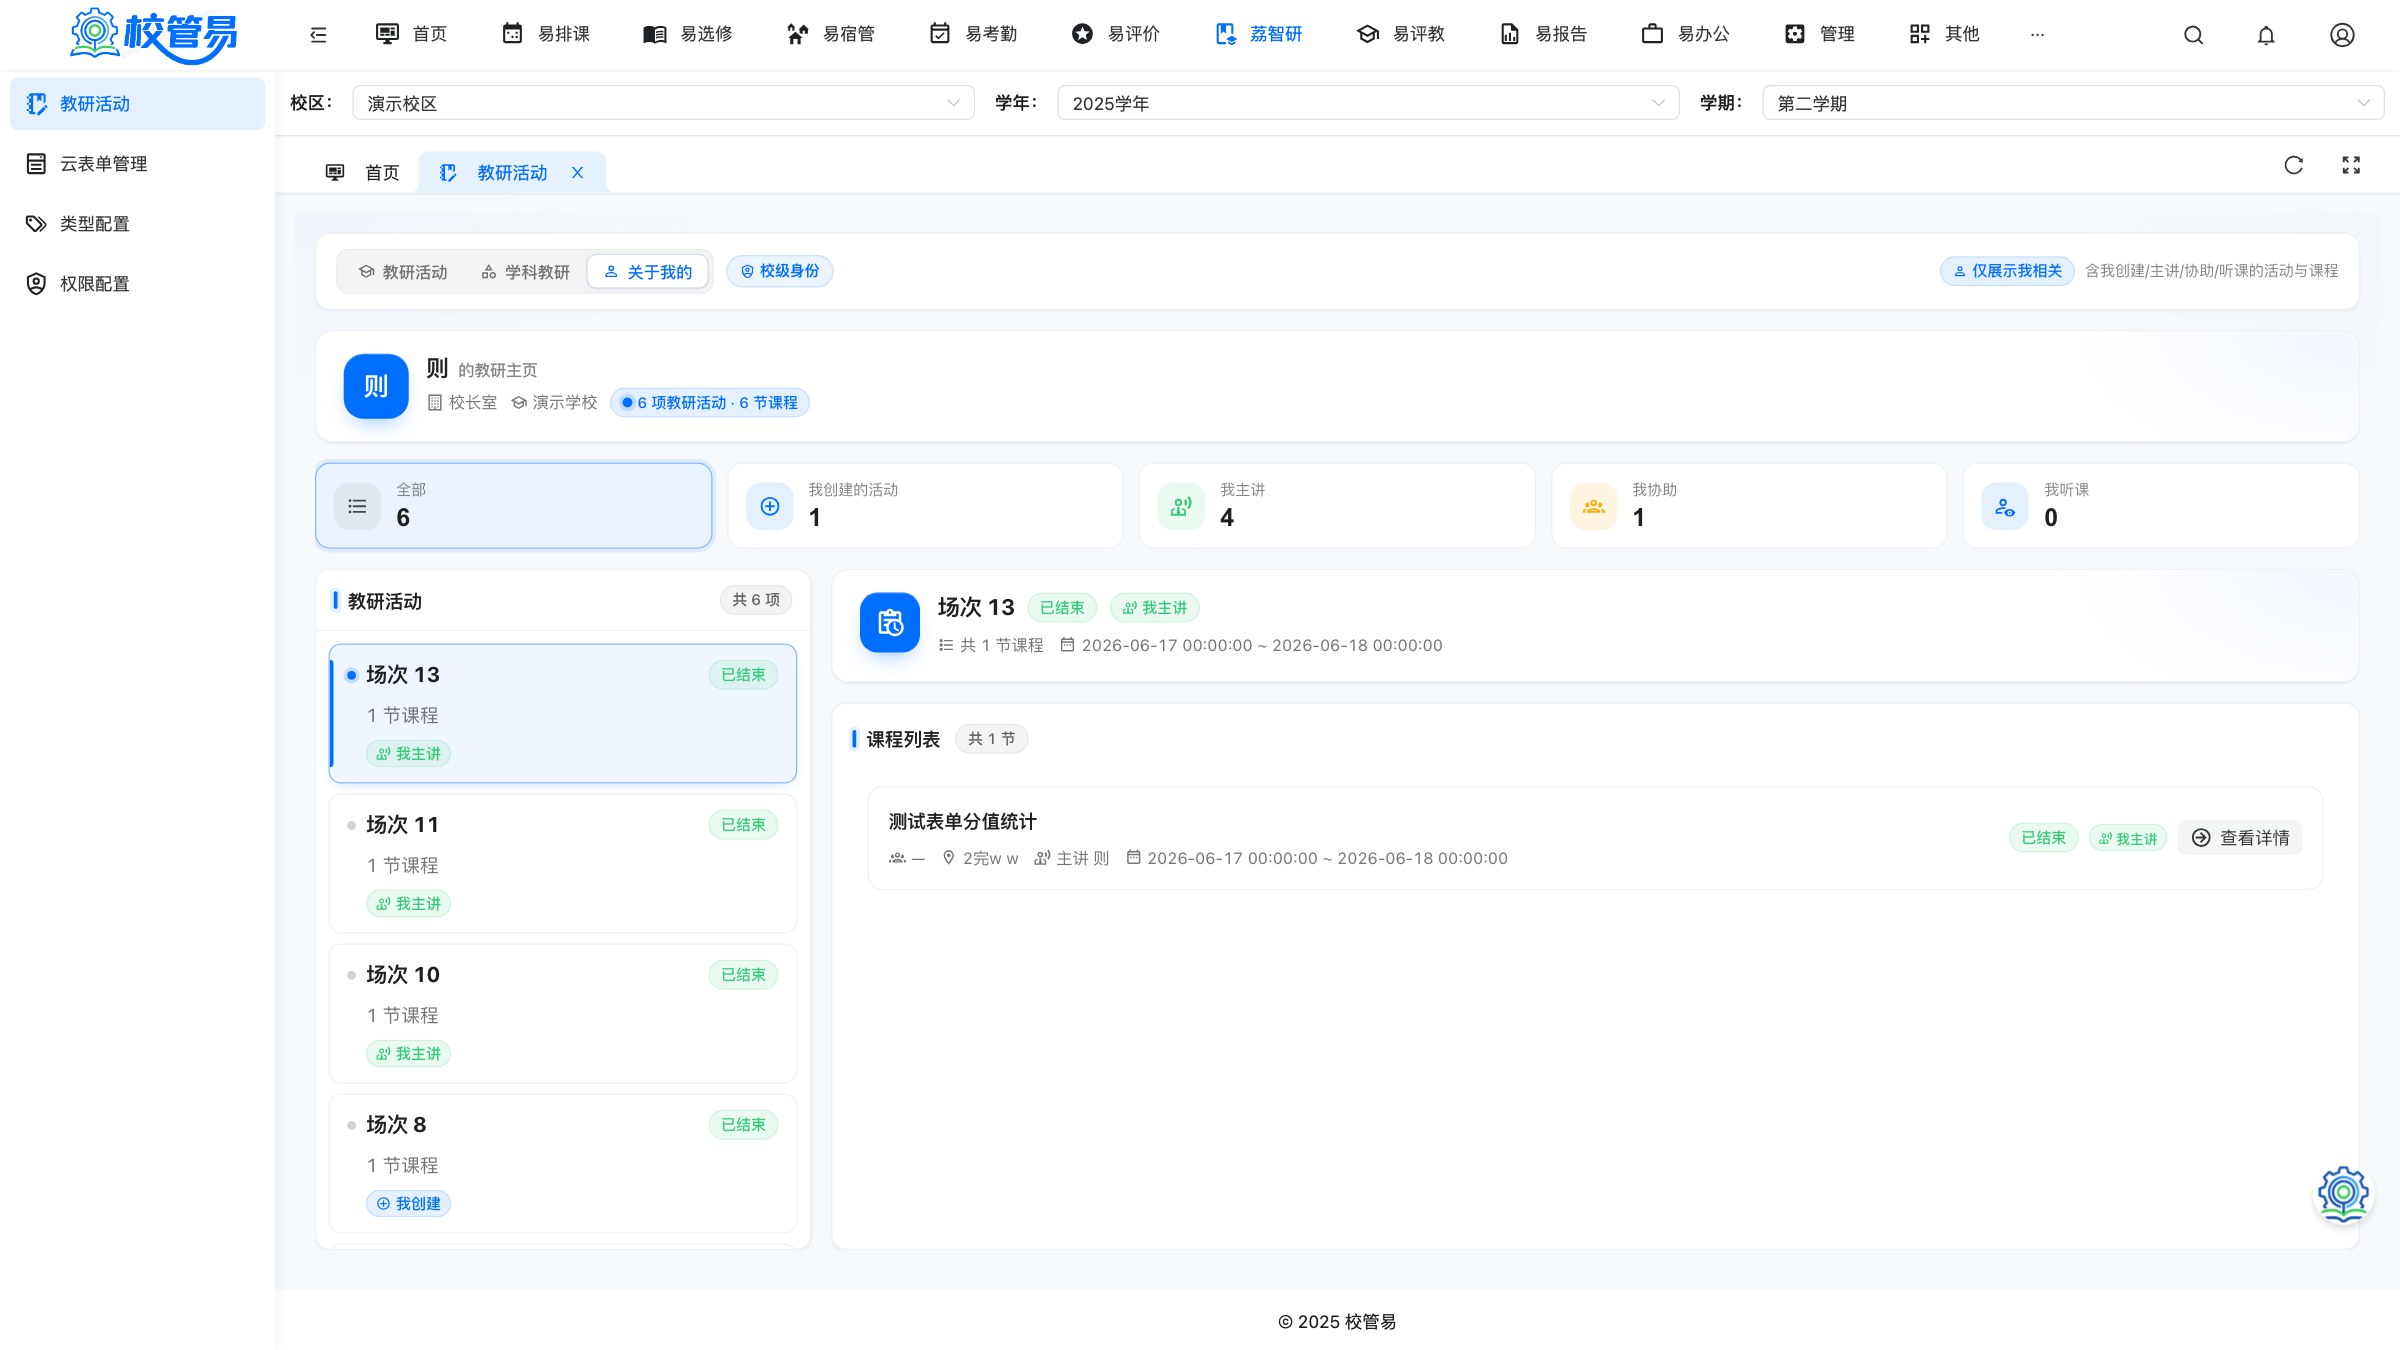The image size is (2400, 1350).
Task: Close the 教研活动 page tab
Action: point(577,173)
